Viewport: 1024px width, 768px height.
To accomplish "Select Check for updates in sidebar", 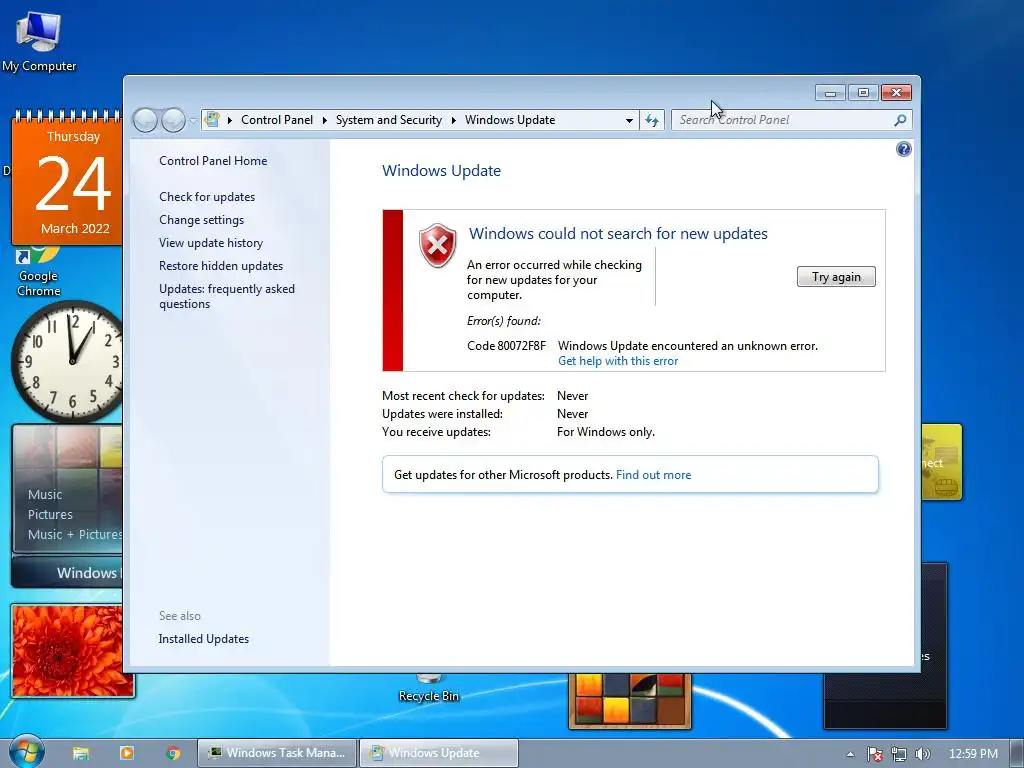I will (x=207, y=197).
